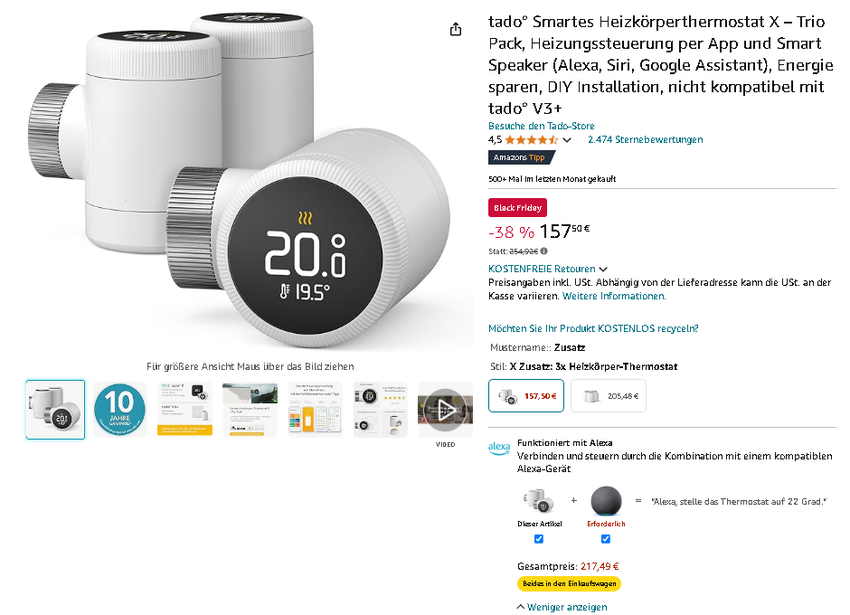
Task: Click the Alexa logo icon
Action: [x=499, y=448]
